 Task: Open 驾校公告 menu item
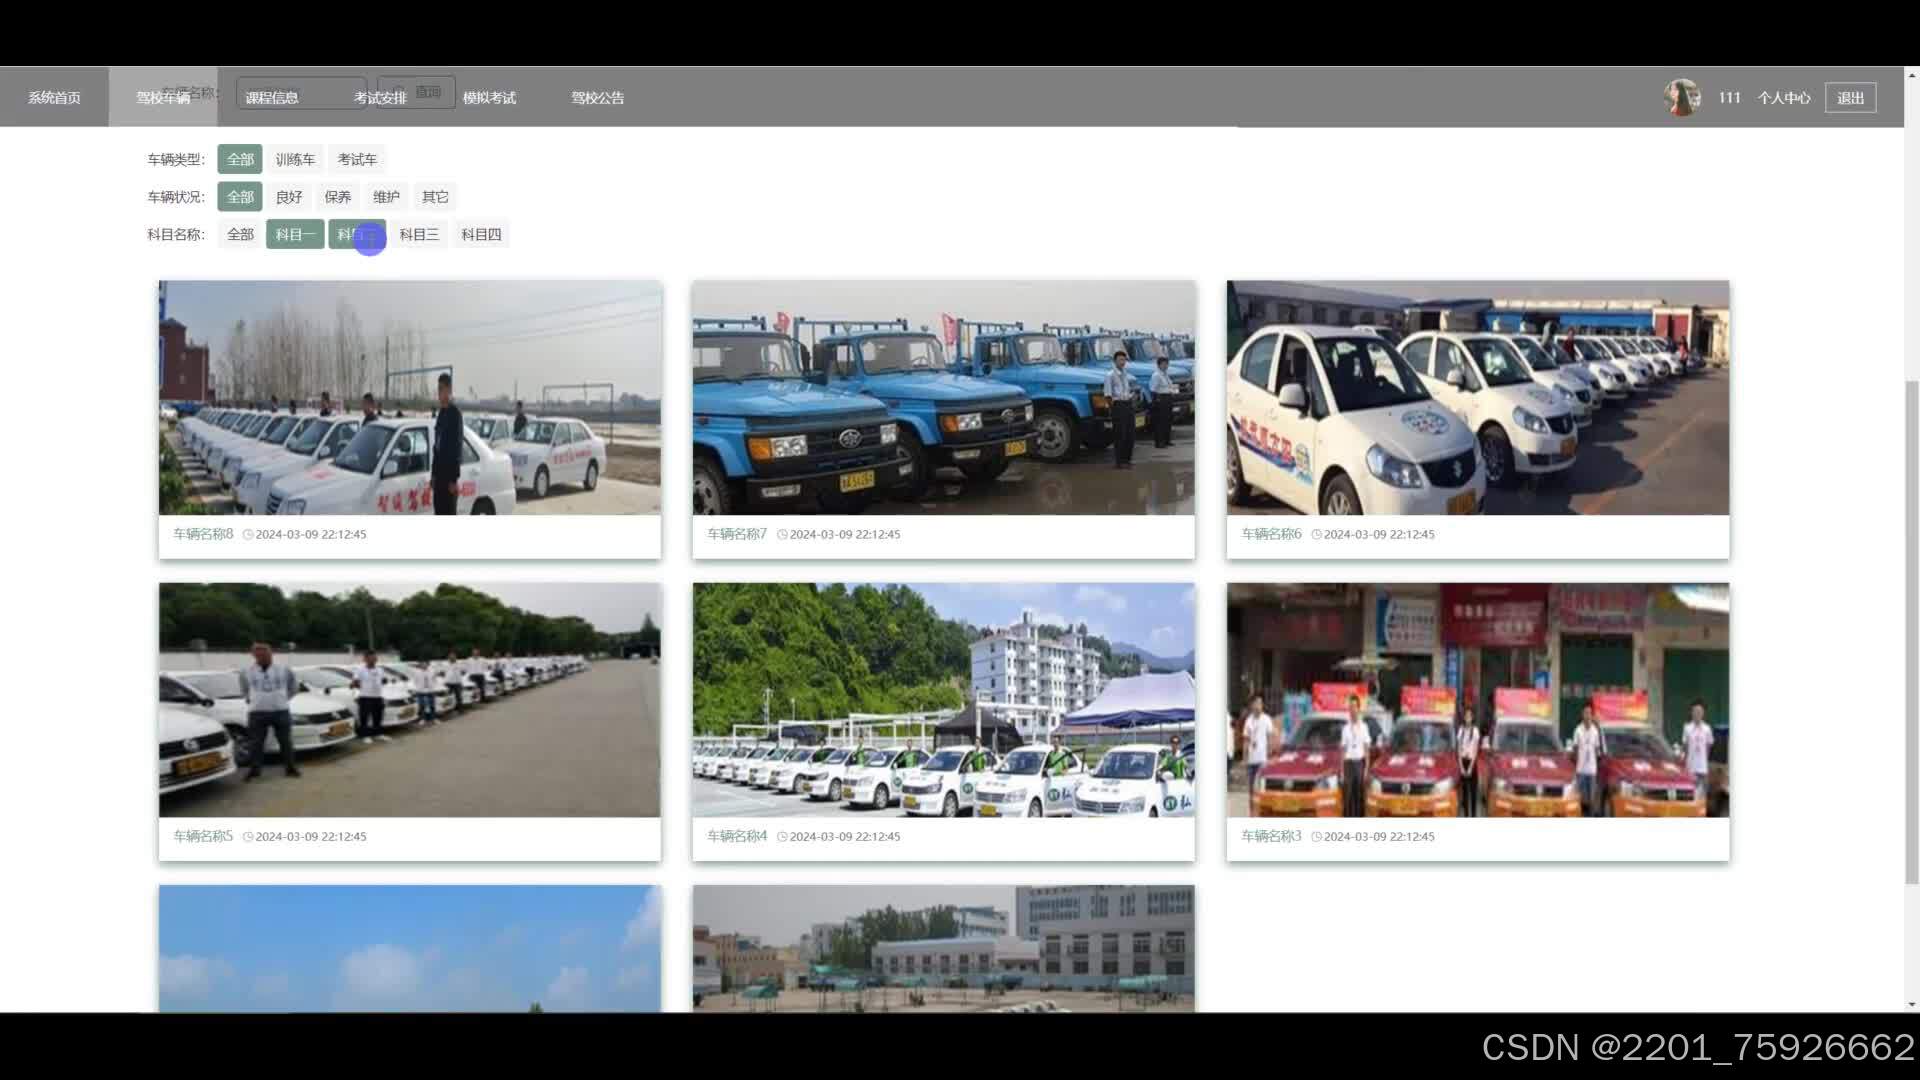[597, 98]
